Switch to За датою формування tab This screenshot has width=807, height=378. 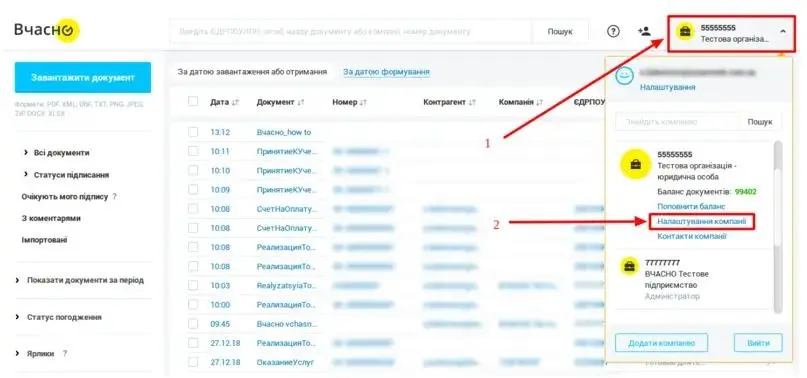(x=387, y=72)
